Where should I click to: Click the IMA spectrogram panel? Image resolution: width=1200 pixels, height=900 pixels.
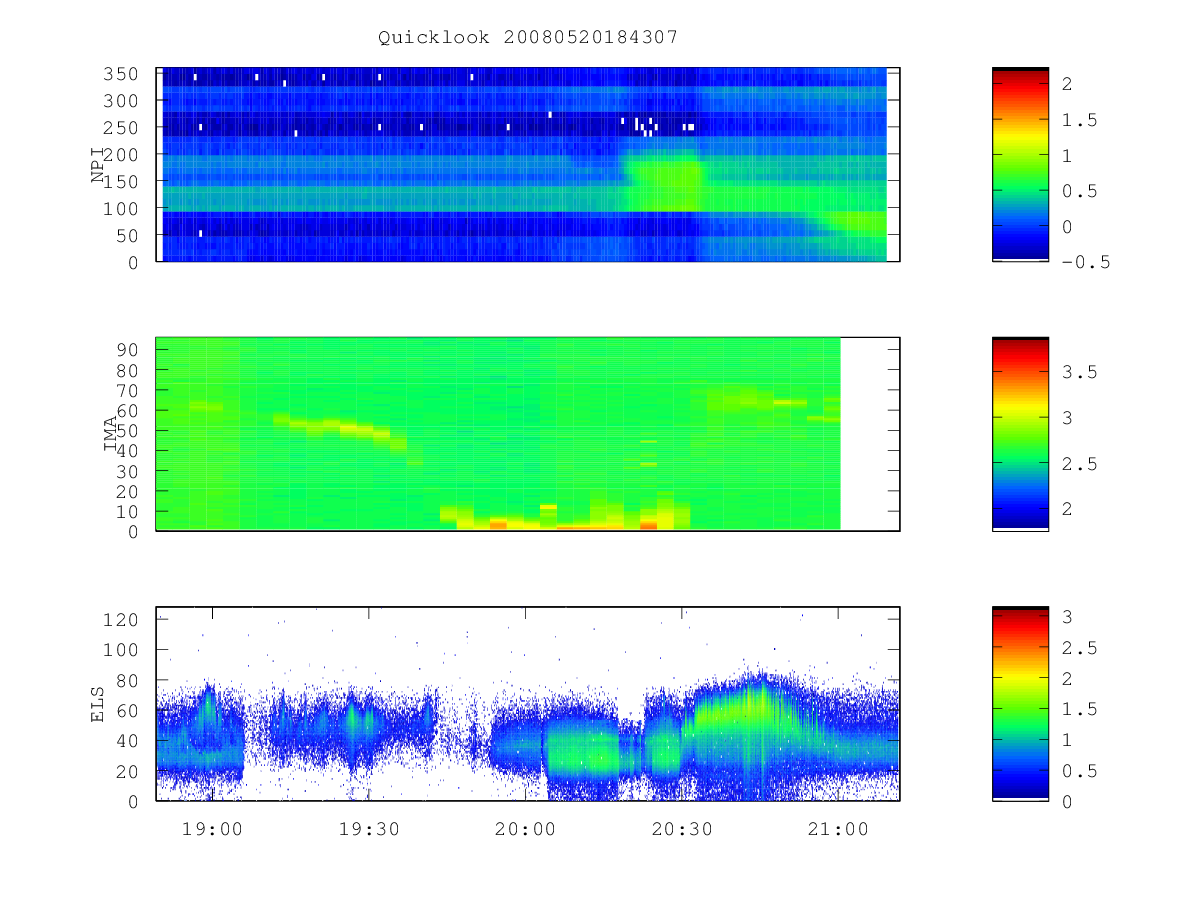click(528, 434)
